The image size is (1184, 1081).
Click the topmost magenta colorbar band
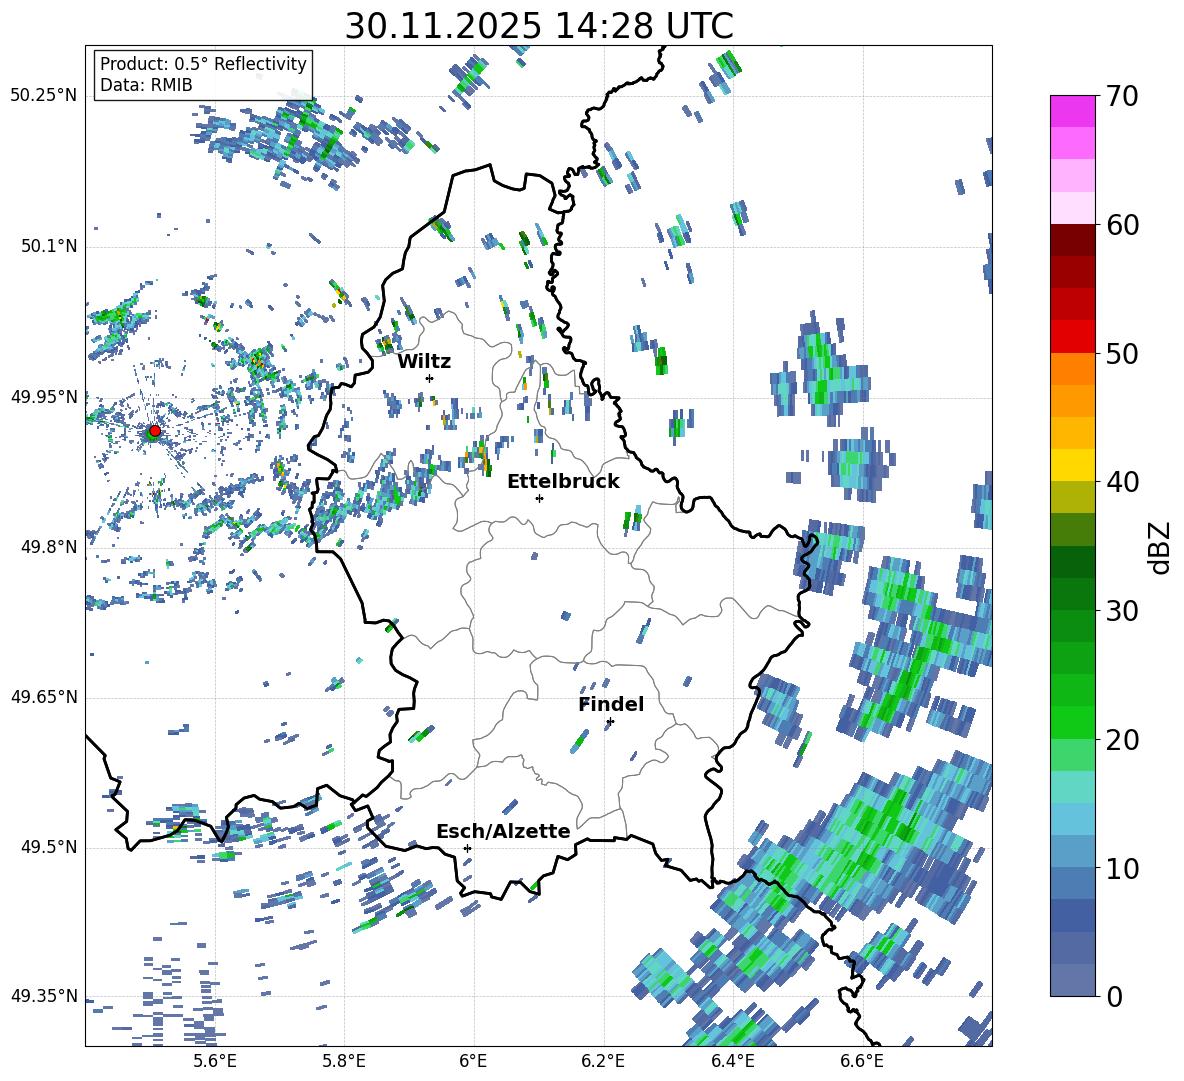(x=1072, y=111)
